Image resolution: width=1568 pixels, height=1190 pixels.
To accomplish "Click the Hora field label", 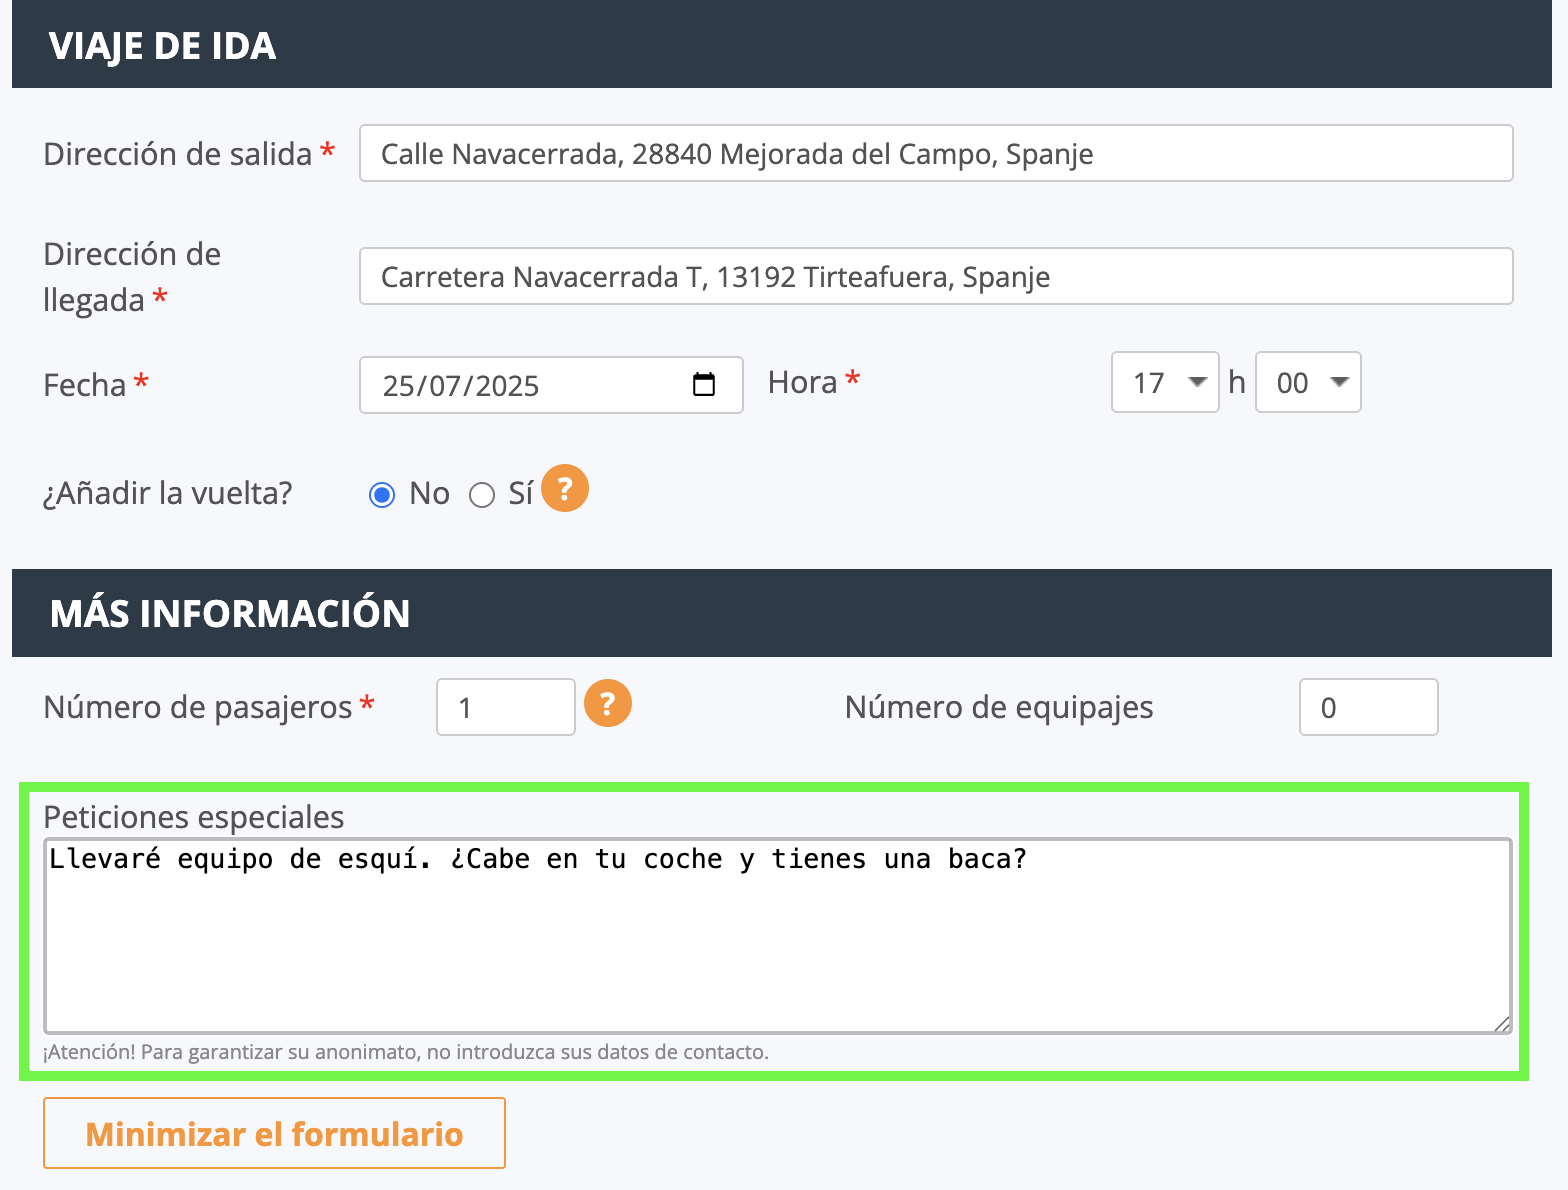I will (803, 382).
